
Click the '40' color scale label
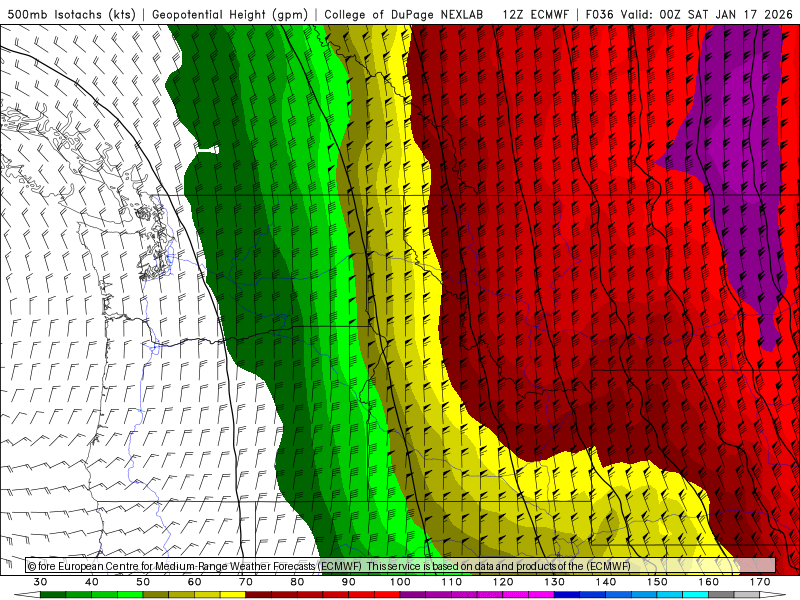coord(92,582)
